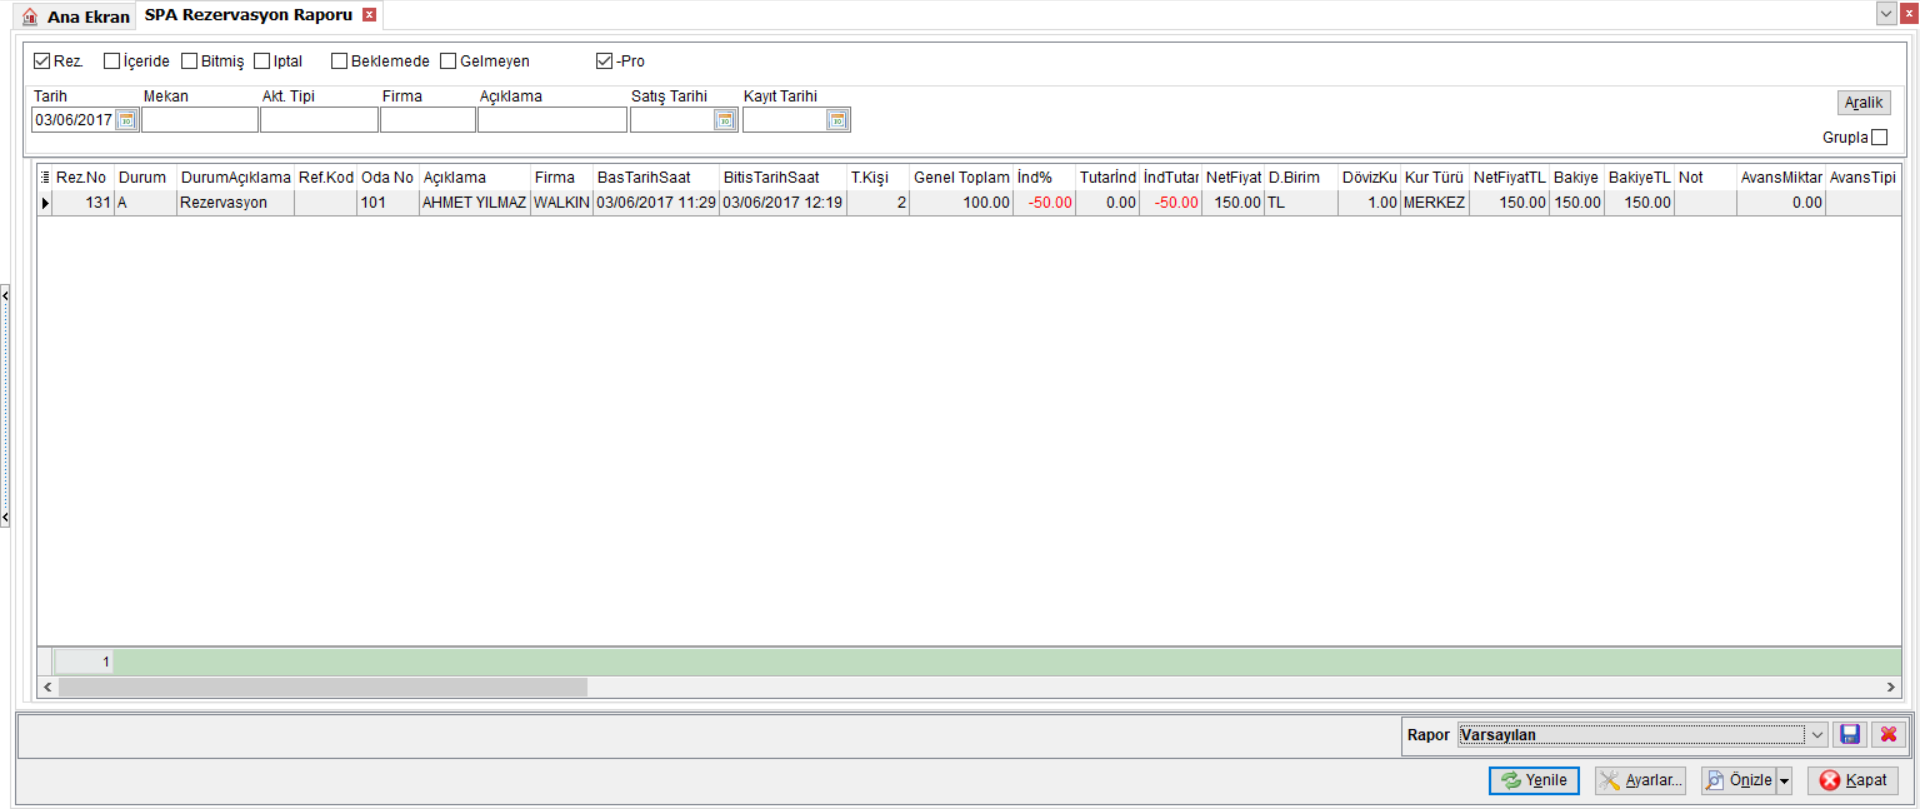This screenshot has height=809, width=1920.
Task: Enable the Grupla checkbox
Action: pos(1879,137)
